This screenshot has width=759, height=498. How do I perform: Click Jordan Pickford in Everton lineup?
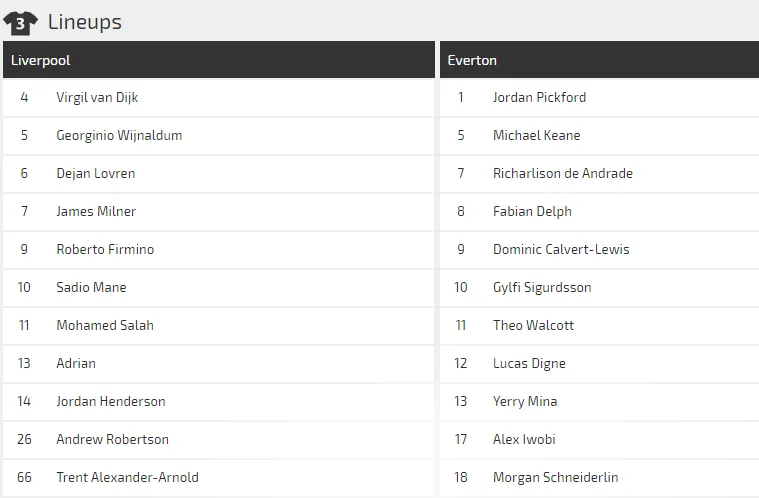[x=540, y=97]
